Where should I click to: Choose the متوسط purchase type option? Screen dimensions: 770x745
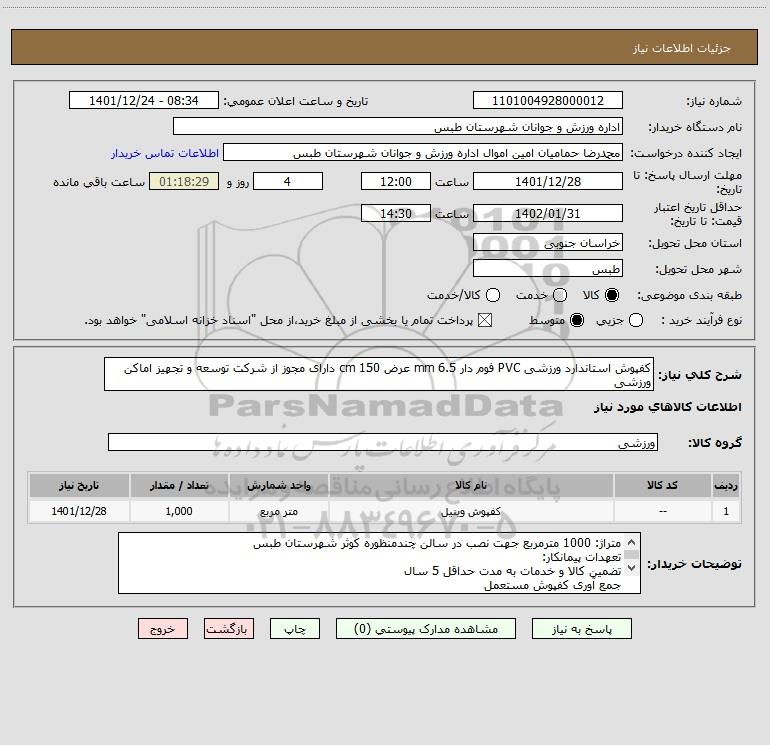tap(577, 320)
